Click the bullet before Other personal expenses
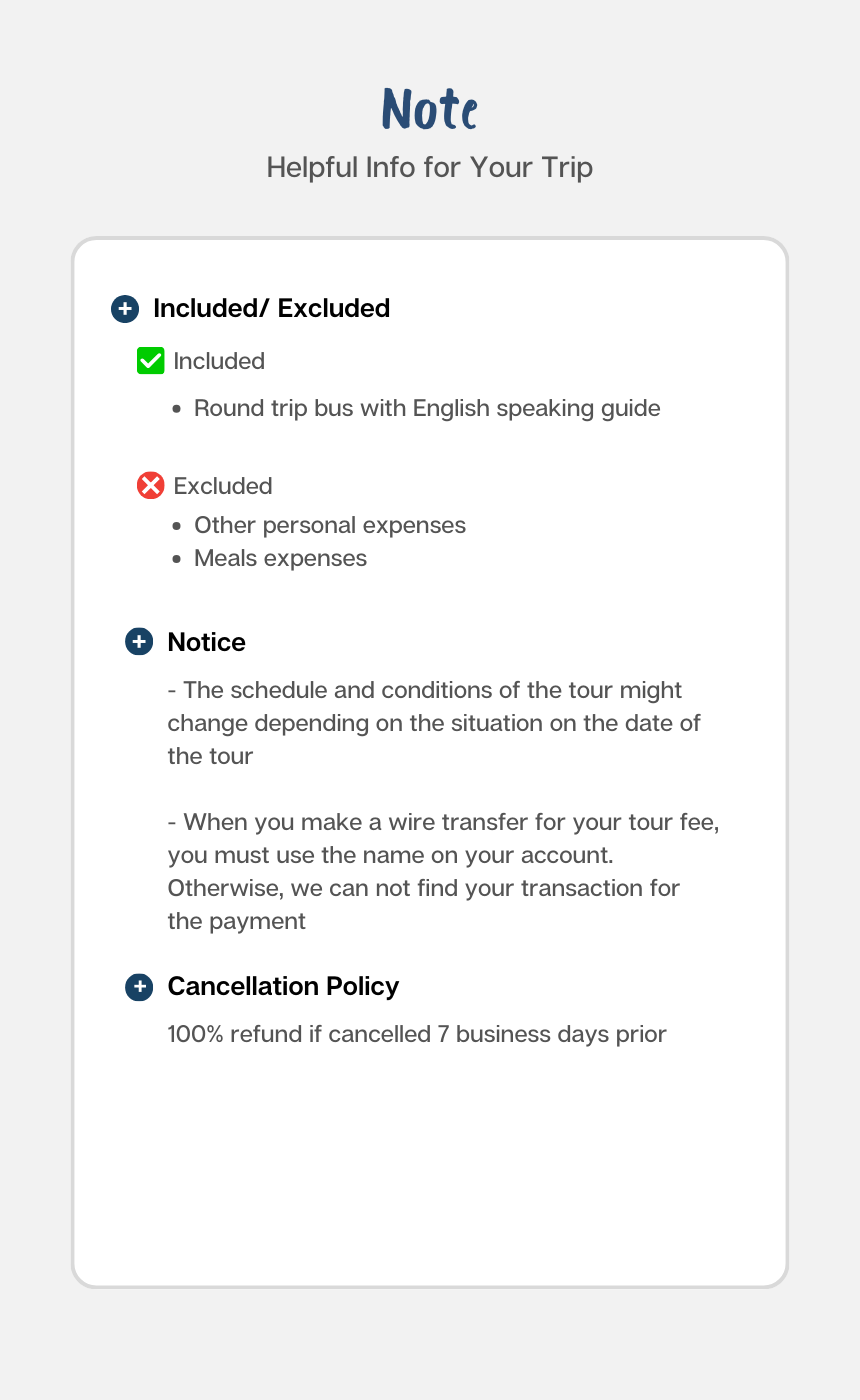The image size is (860, 1400). pyautogui.click(x=177, y=526)
